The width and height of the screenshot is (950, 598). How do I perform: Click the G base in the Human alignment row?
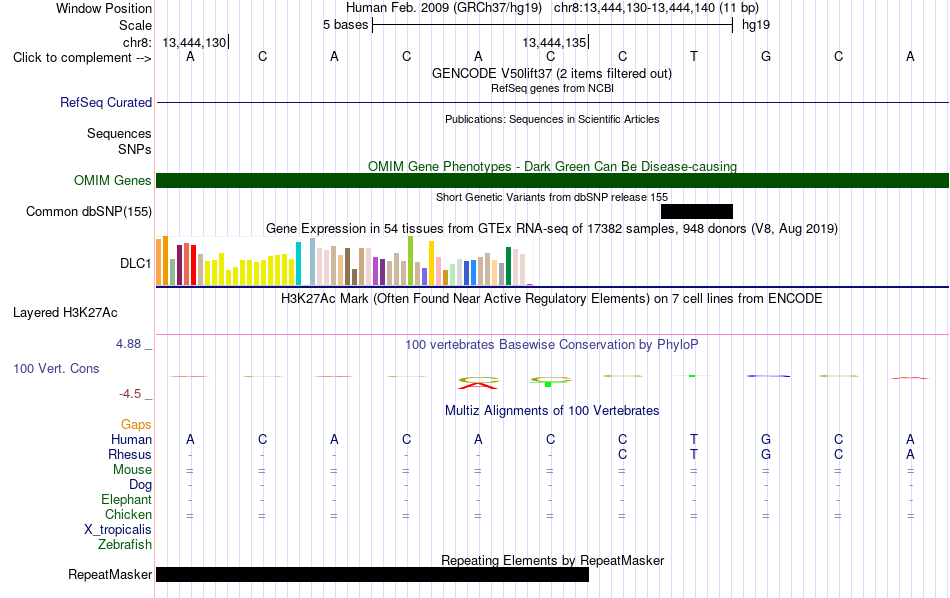(x=766, y=439)
